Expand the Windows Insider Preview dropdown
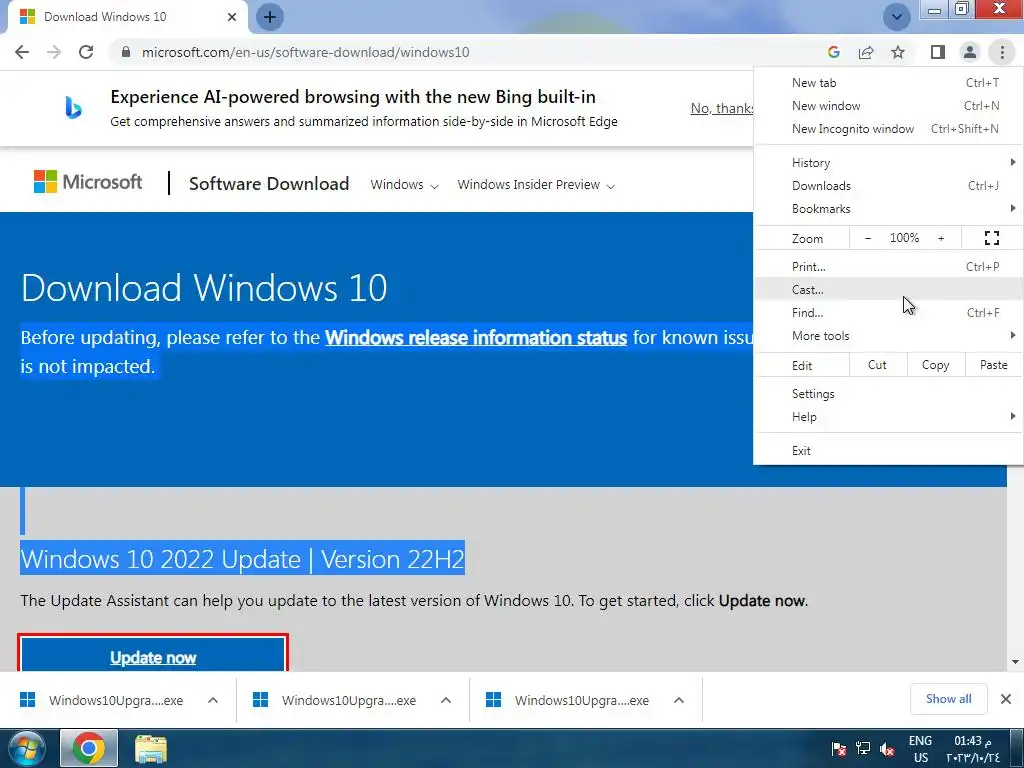 [x=536, y=185]
